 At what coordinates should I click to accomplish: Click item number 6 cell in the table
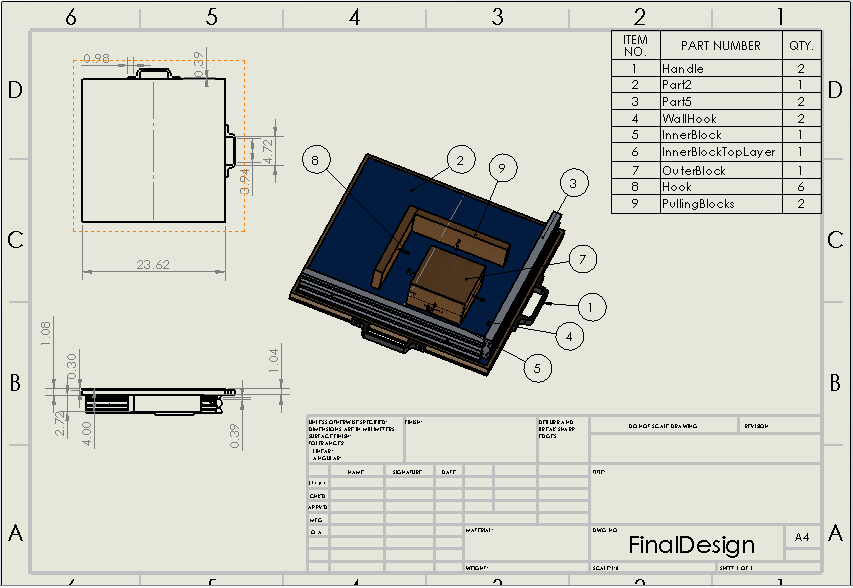[635, 152]
